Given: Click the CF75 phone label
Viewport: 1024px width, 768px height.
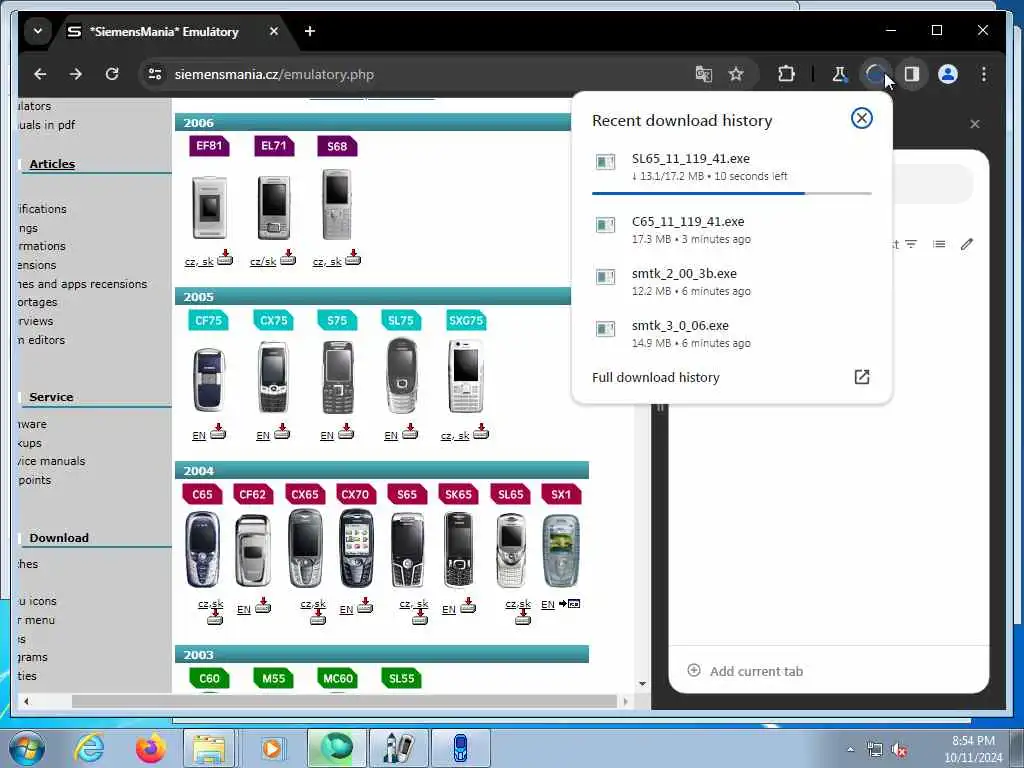Looking at the screenshot, I should pos(208,320).
